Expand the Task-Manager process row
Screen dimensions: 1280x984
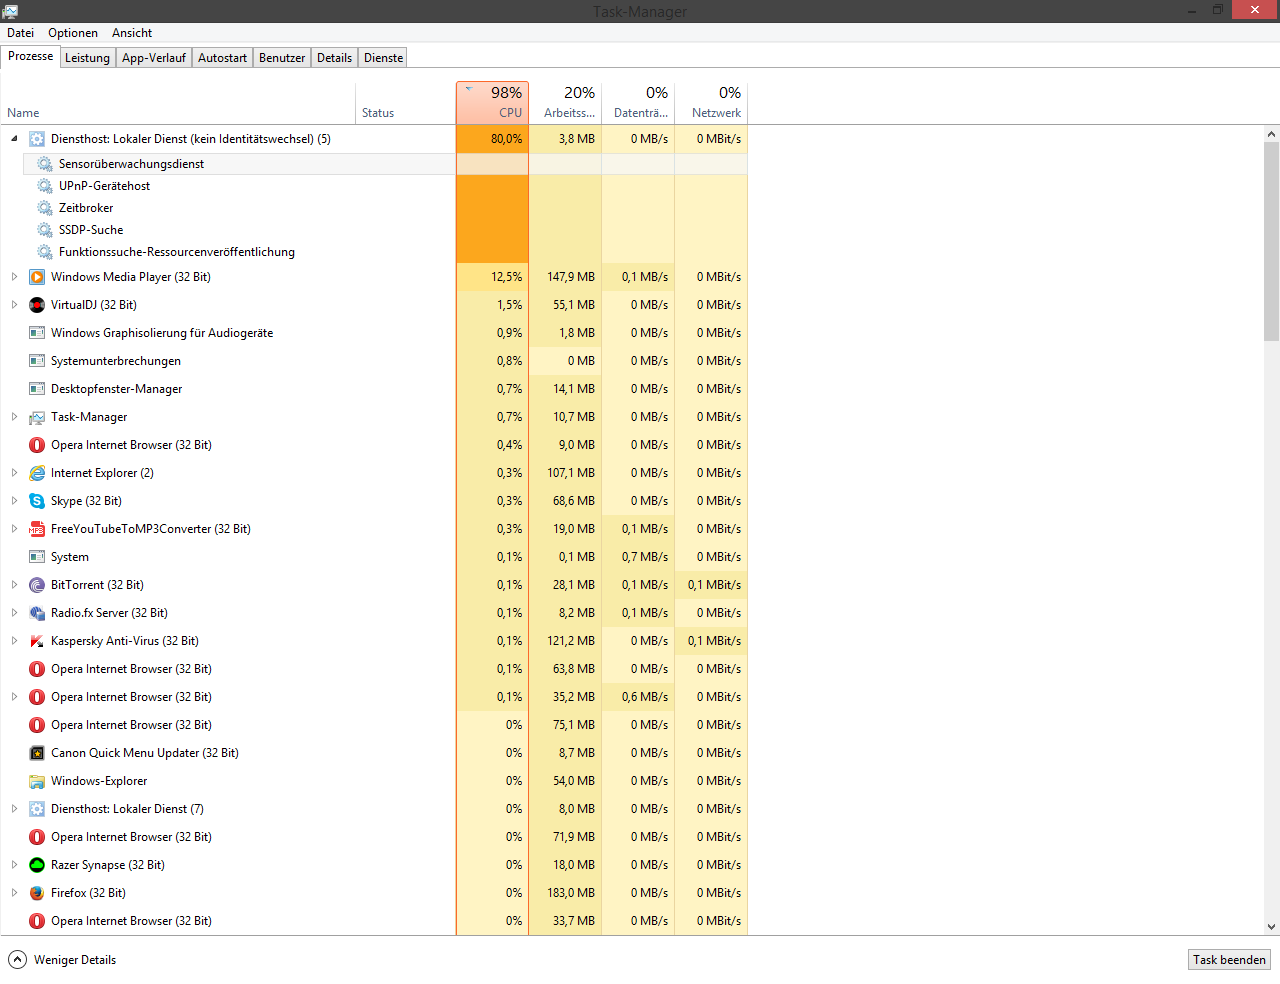point(14,417)
